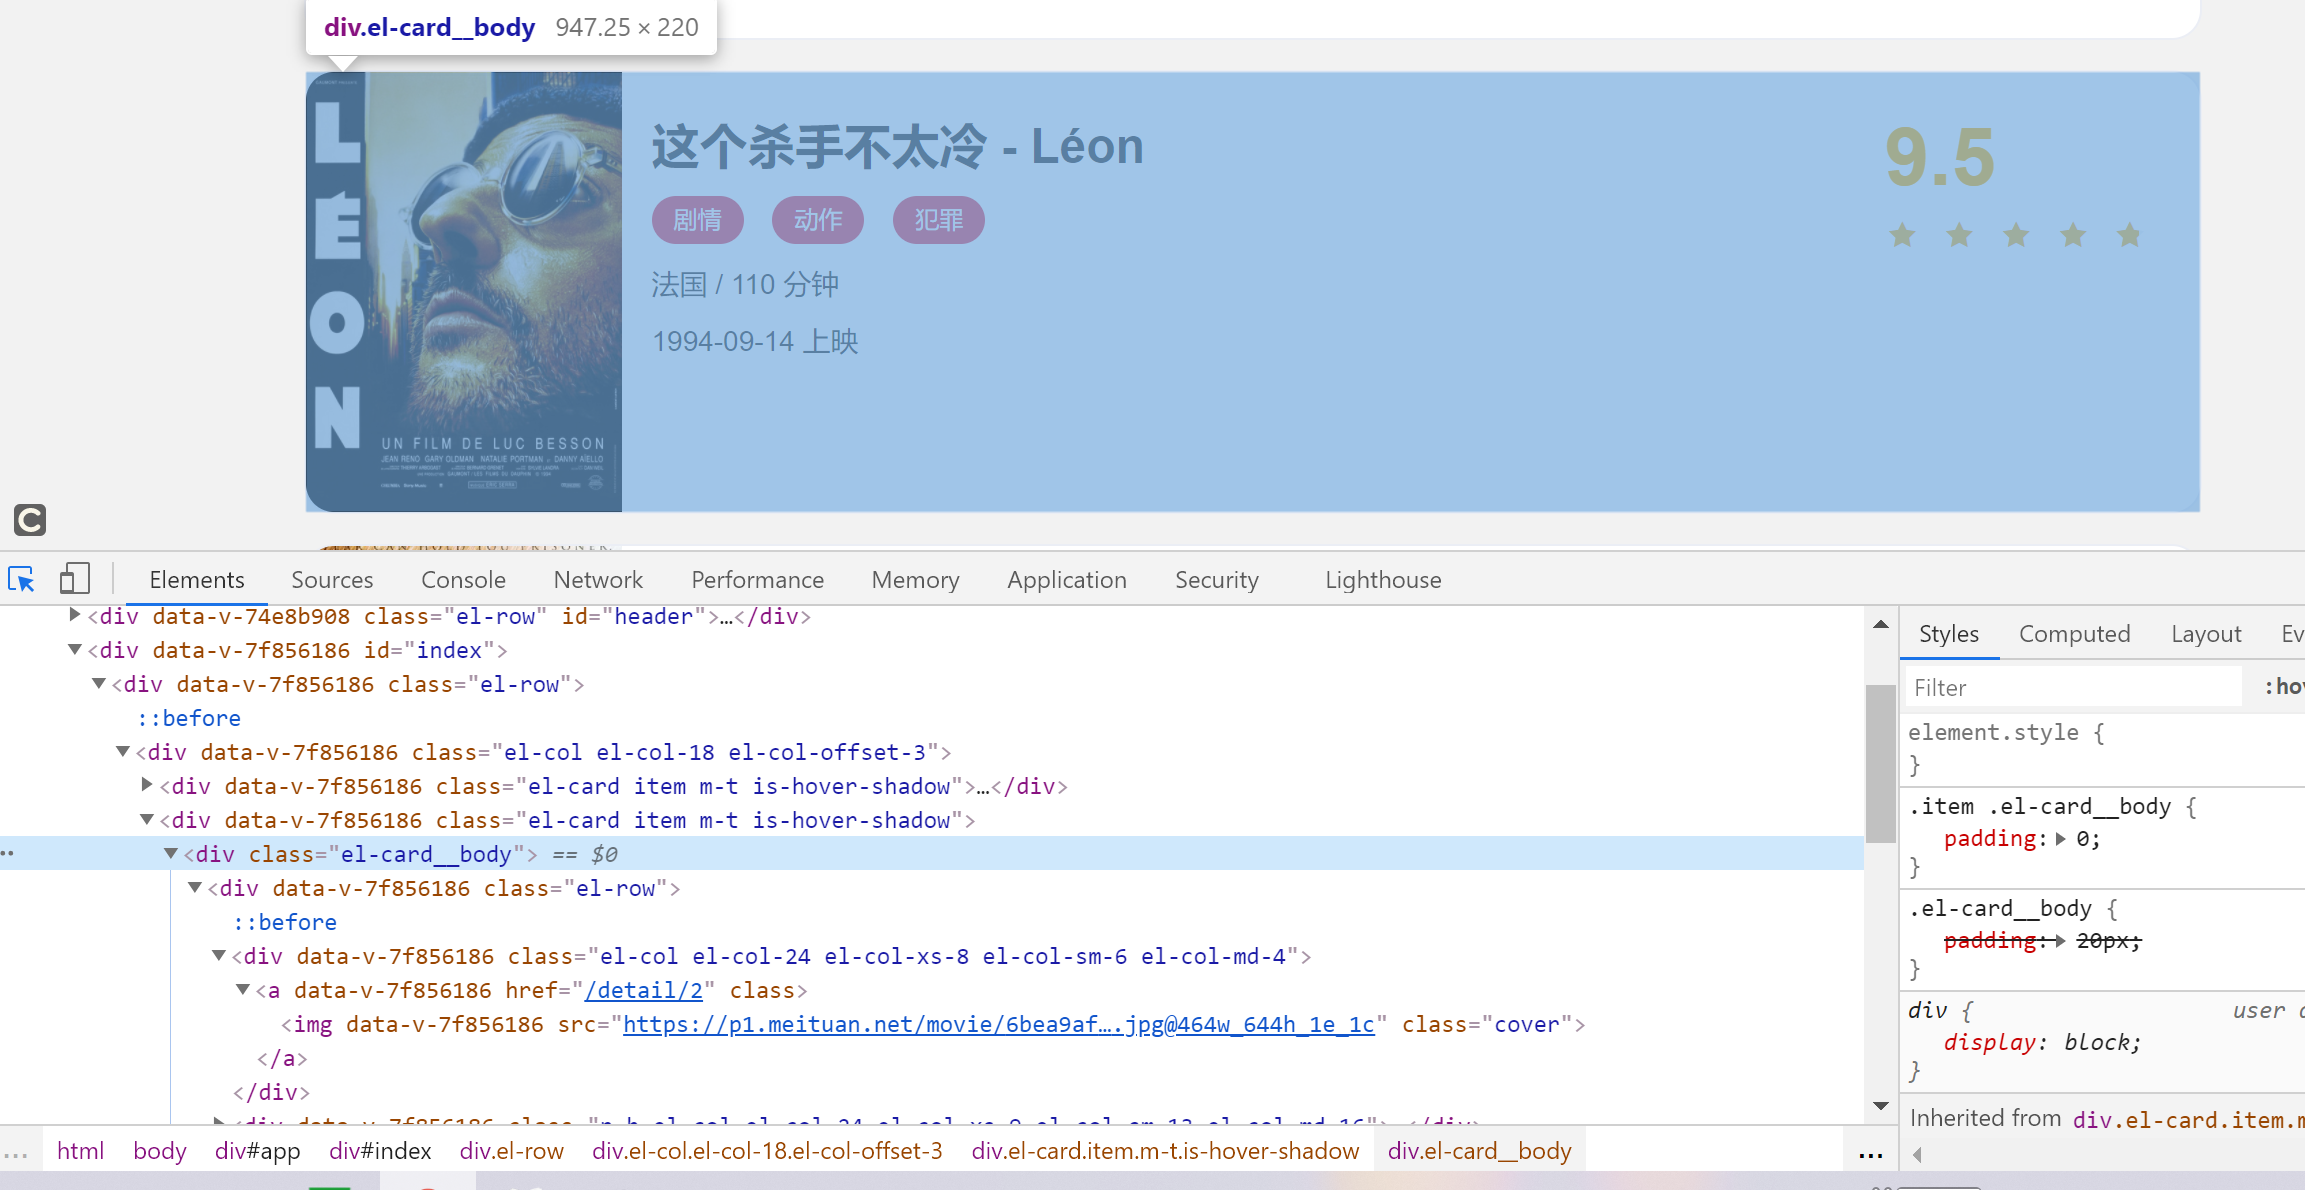Expand the collapsed header el-row div node
This screenshot has height=1190, width=2305.
(75, 616)
